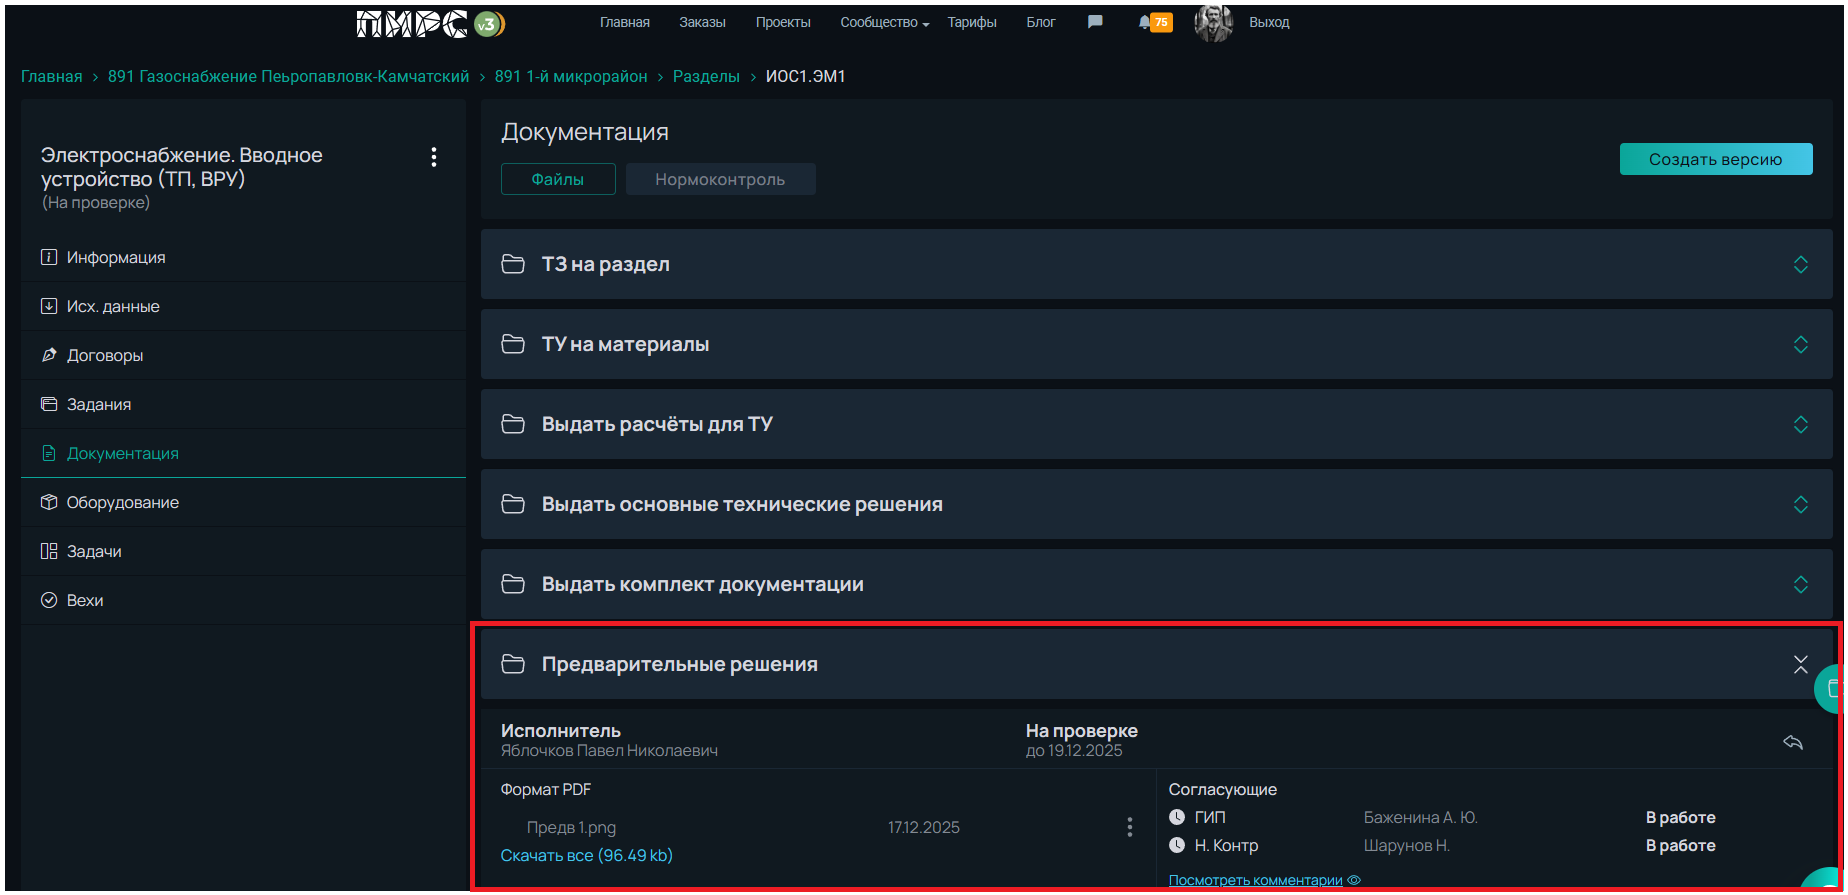Open the chat messages icon

(1095, 22)
